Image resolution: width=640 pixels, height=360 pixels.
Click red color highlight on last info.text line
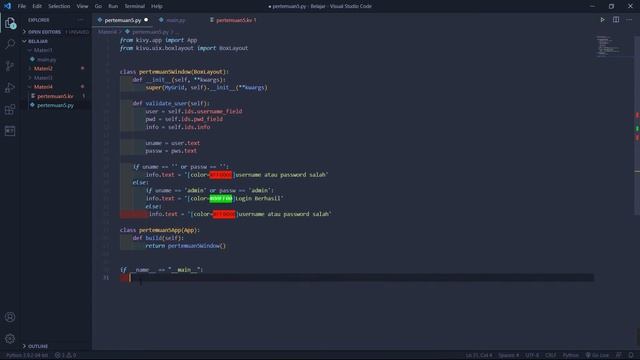224,214
